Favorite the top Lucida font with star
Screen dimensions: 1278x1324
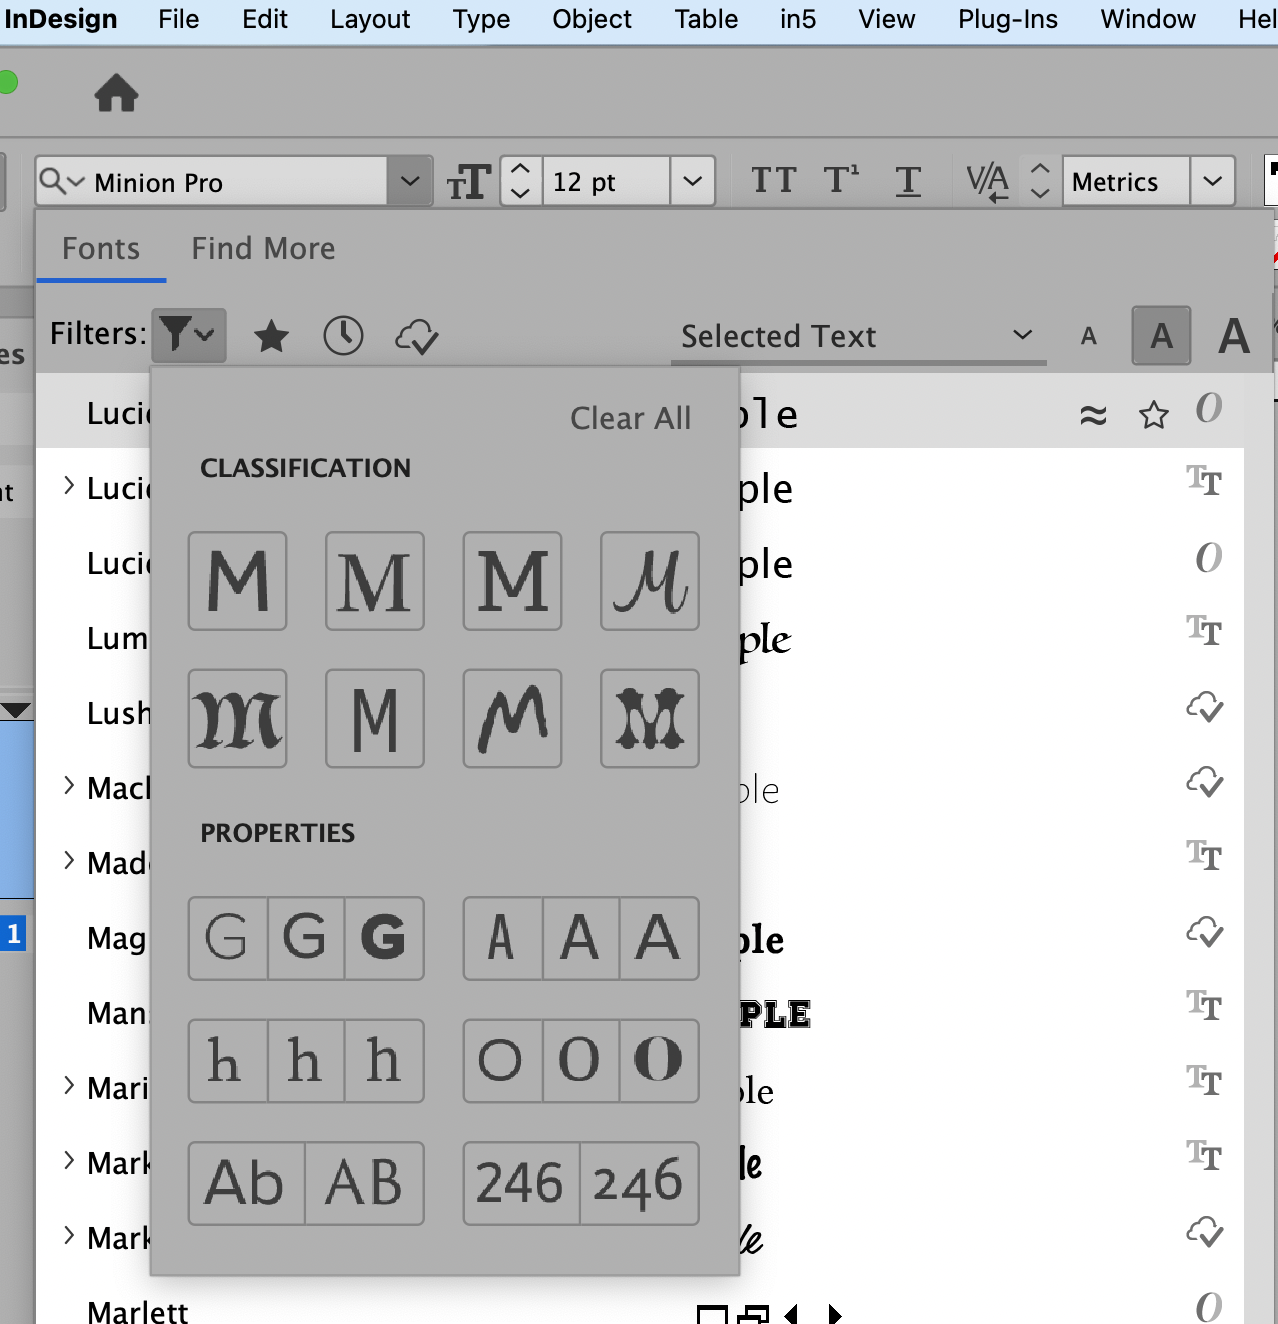(1154, 414)
